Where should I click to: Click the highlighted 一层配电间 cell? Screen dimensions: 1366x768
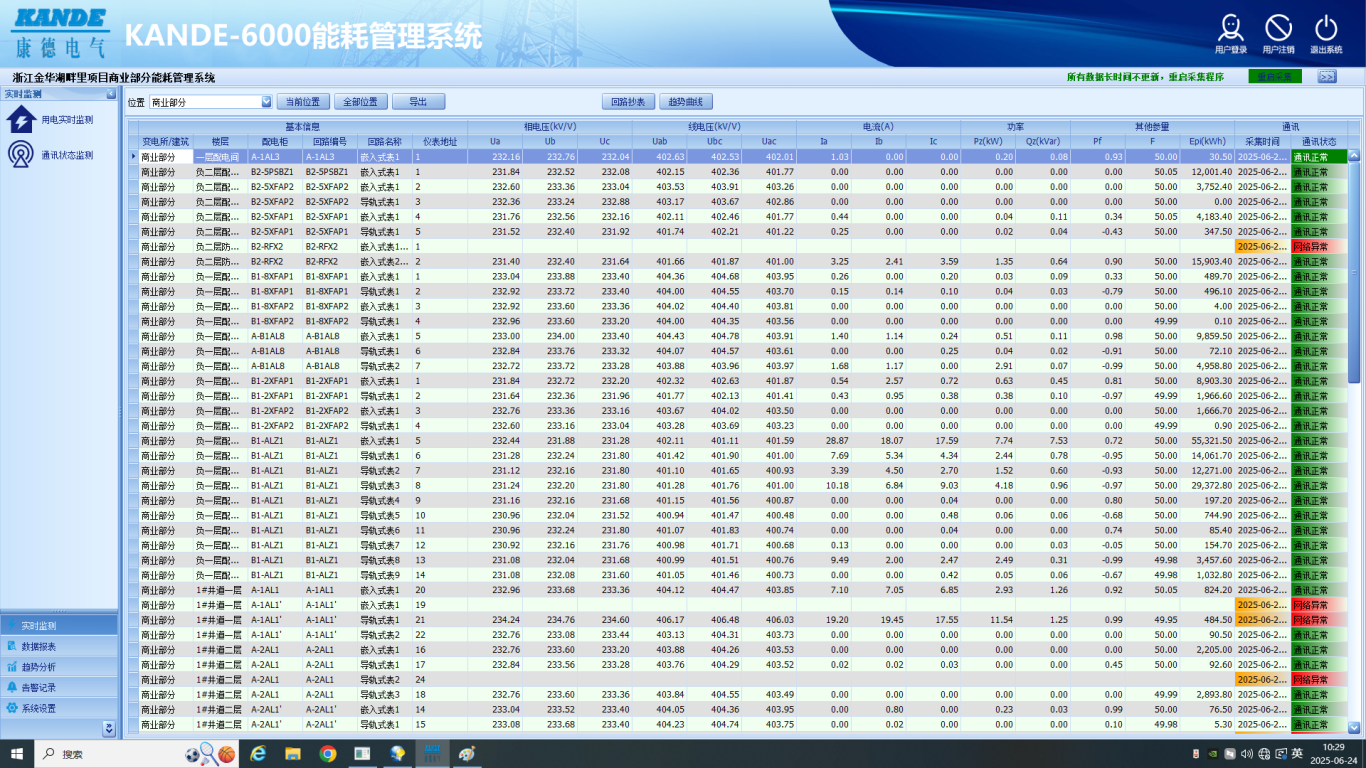[x=220, y=157]
